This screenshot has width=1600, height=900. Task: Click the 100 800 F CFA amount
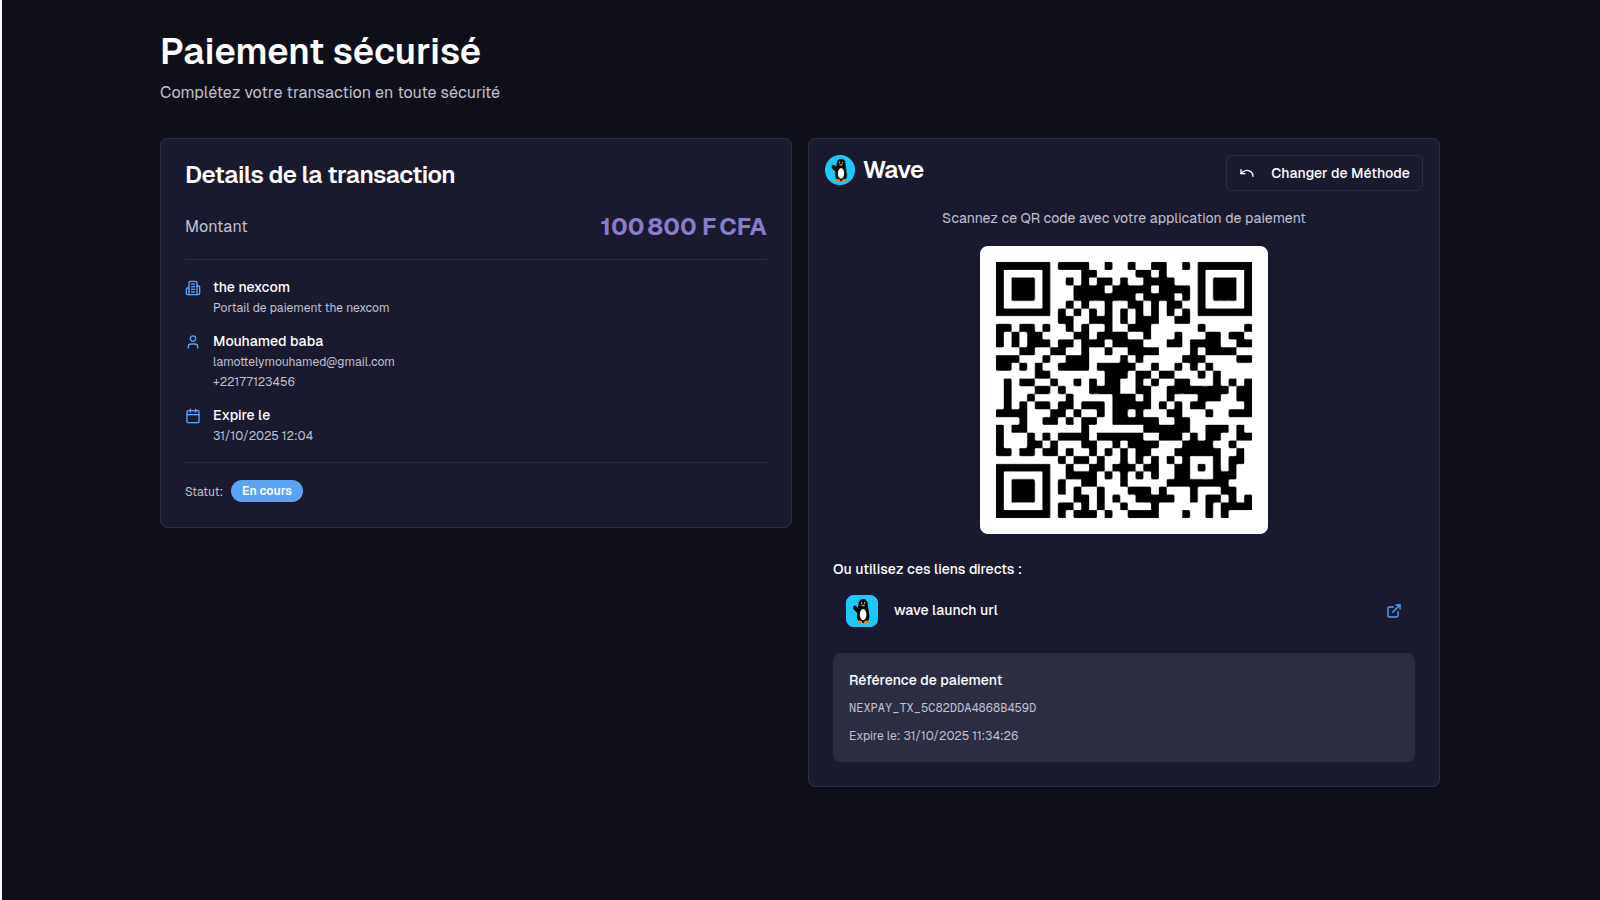[683, 227]
